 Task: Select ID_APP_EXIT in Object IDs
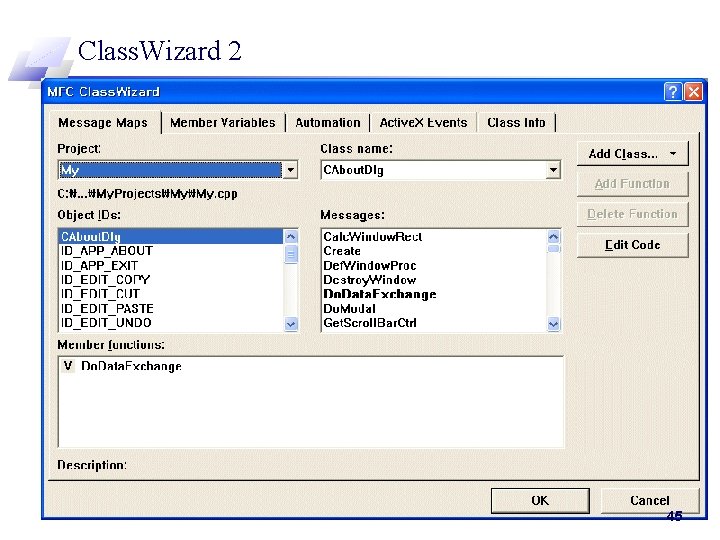[171, 265]
